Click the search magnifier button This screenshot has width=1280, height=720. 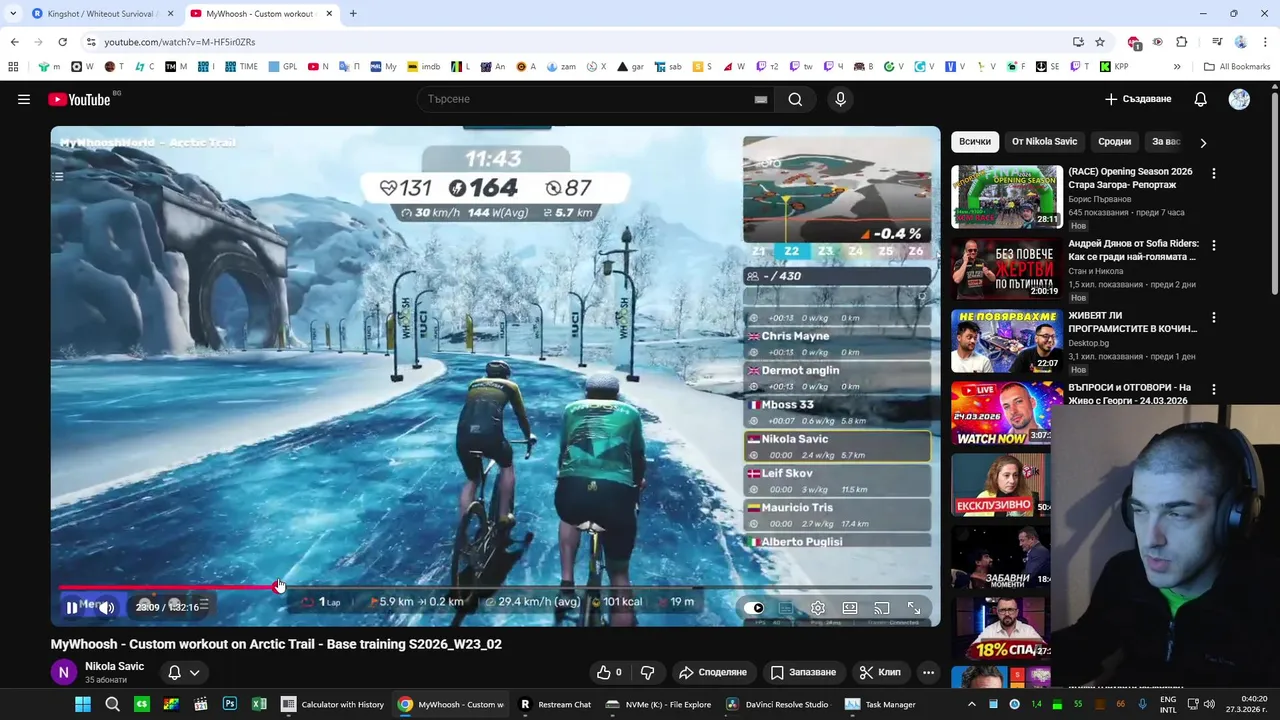point(795,99)
